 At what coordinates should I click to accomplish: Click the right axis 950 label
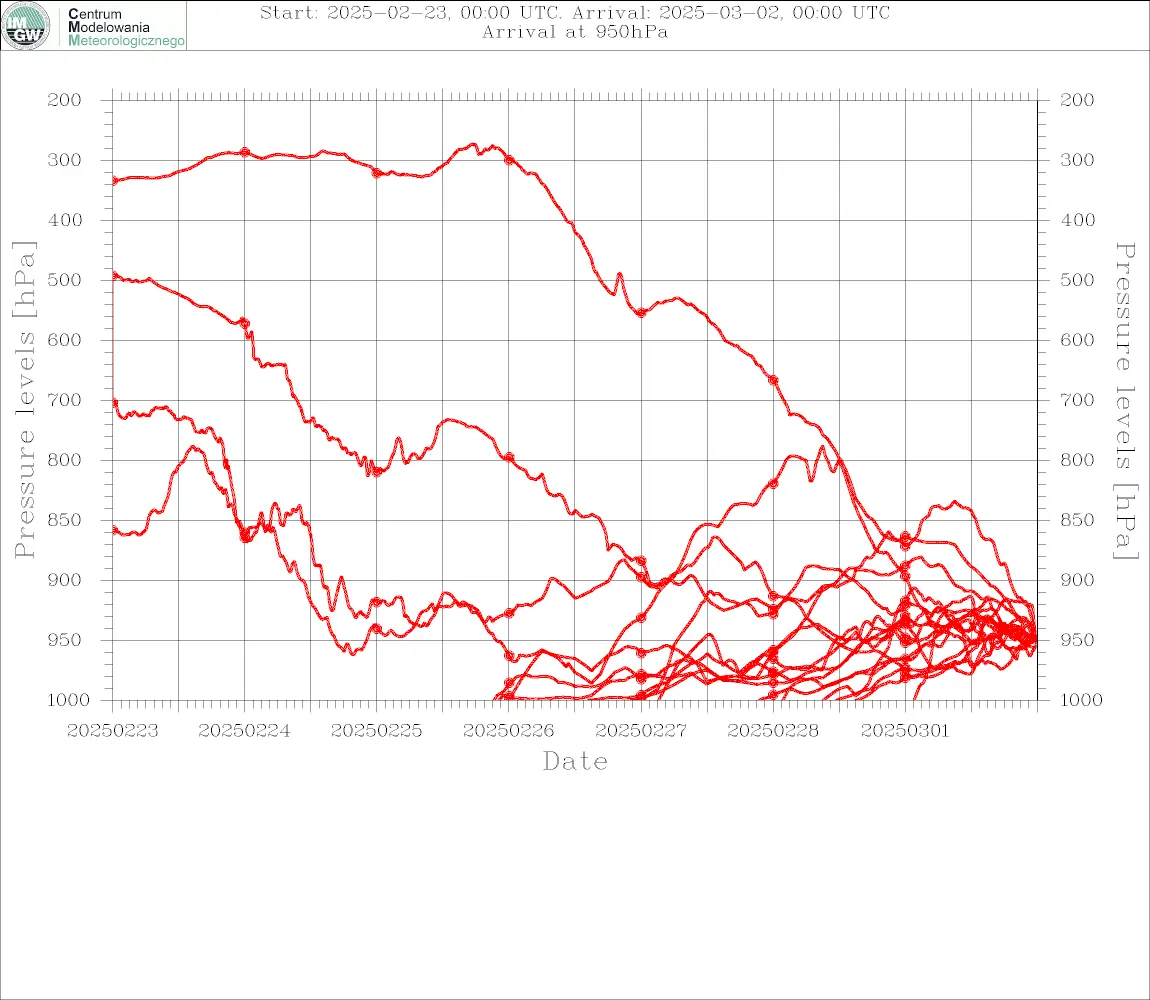coord(1077,640)
